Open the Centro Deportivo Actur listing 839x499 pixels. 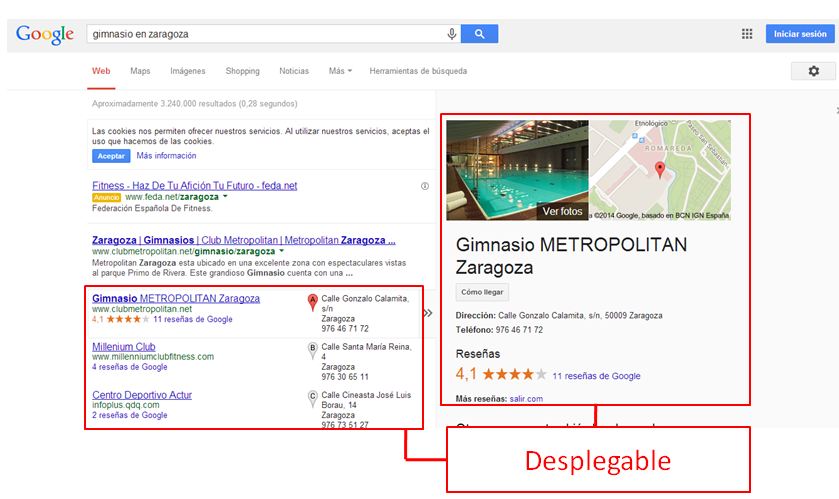point(142,395)
